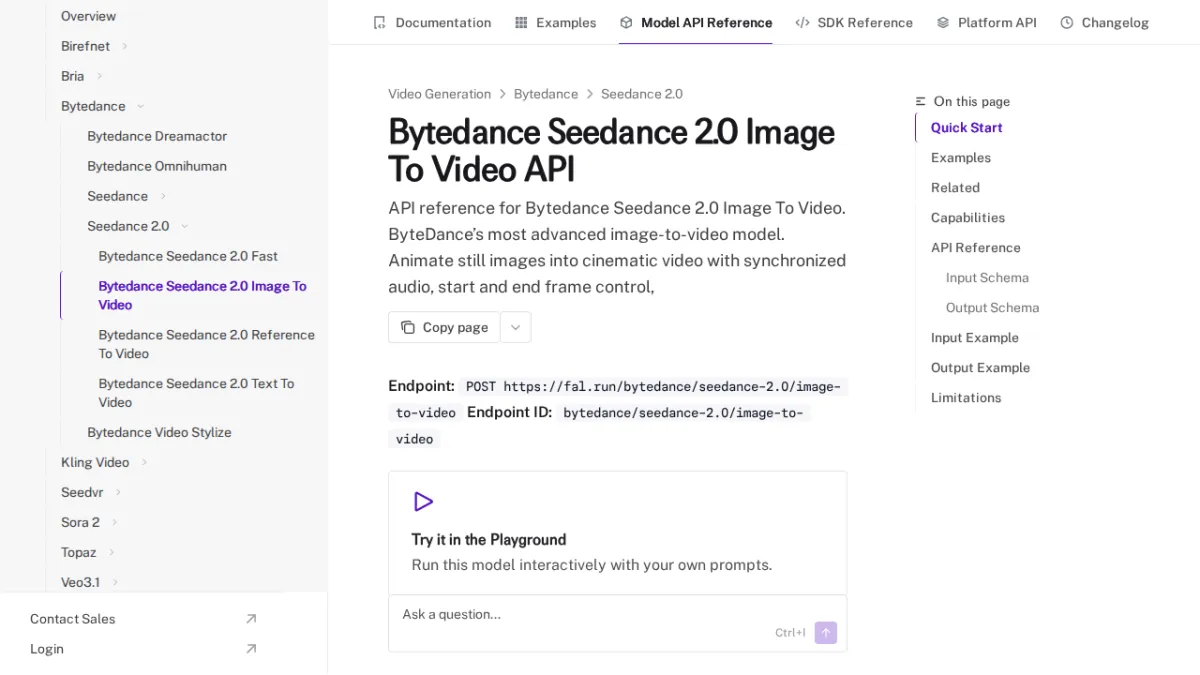
Task: Open the Documentation tab
Action: coord(432,22)
